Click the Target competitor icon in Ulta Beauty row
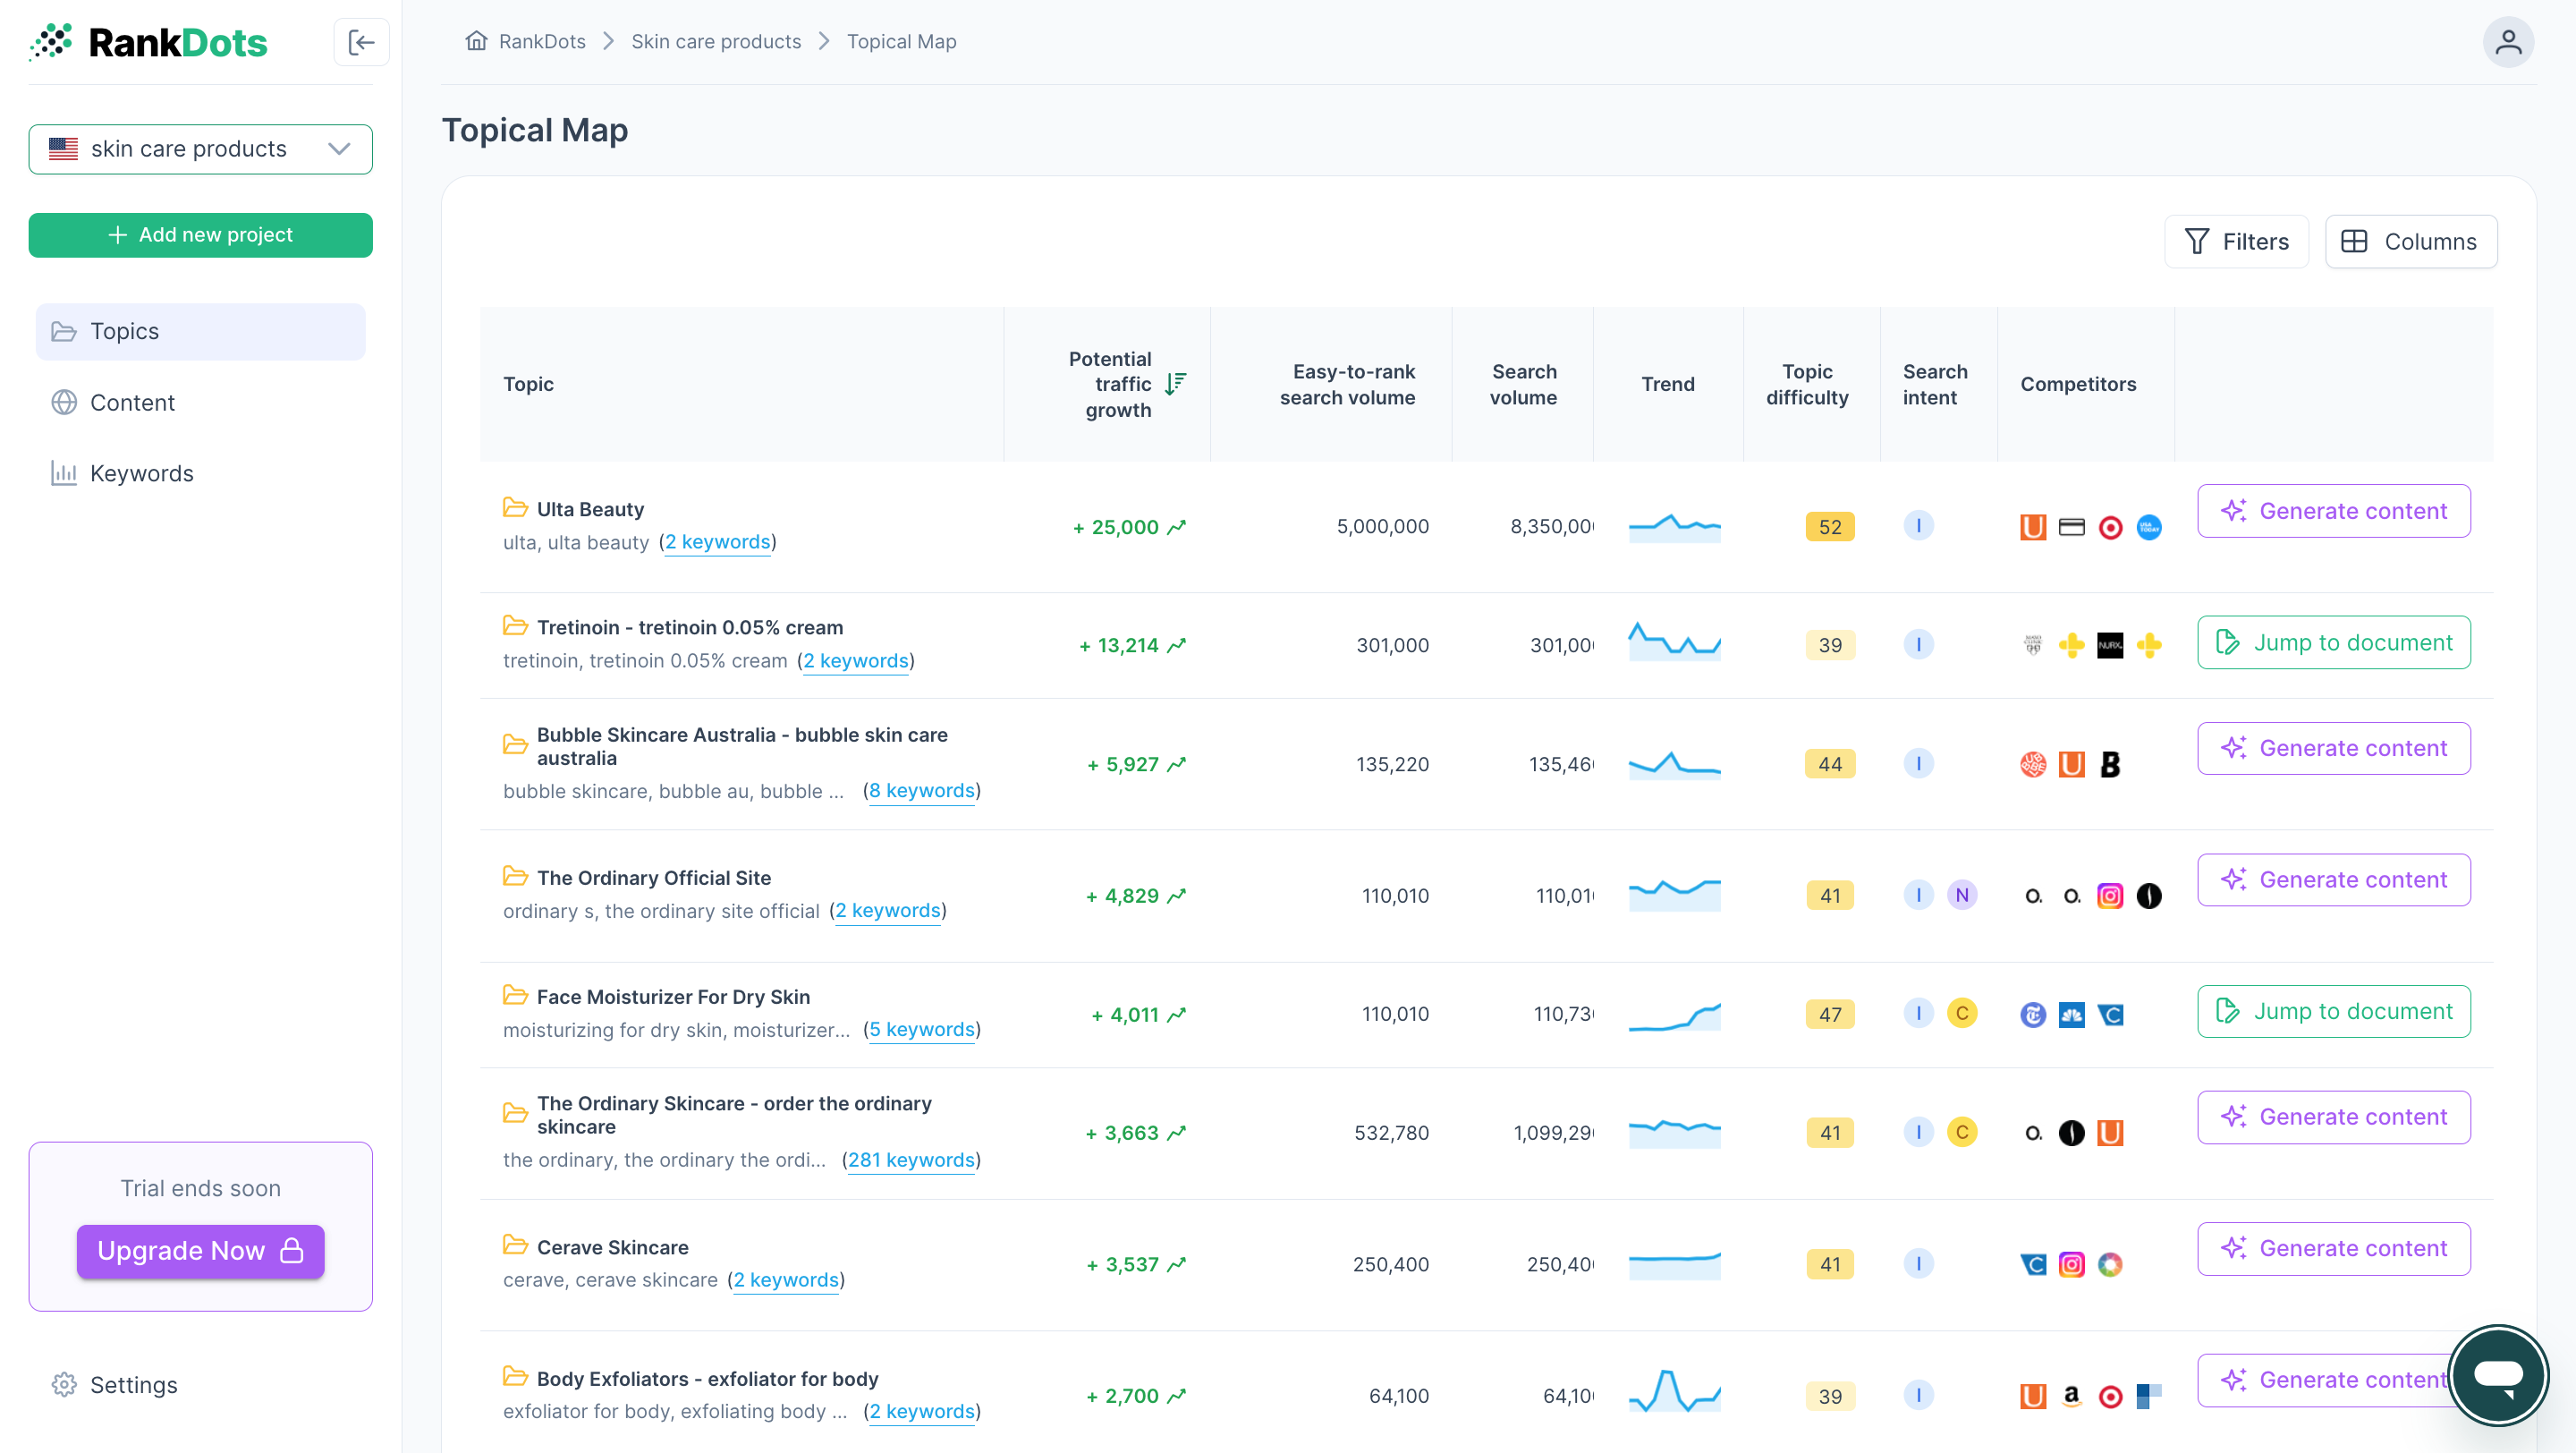 click(2110, 527)
